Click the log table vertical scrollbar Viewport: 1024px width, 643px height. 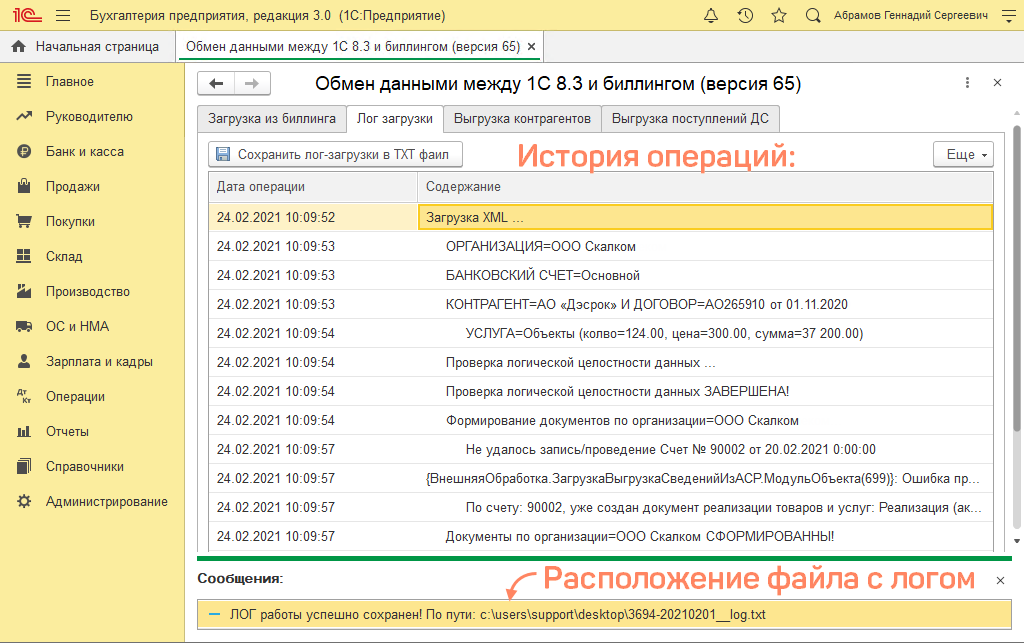(x=1017, y=279)
